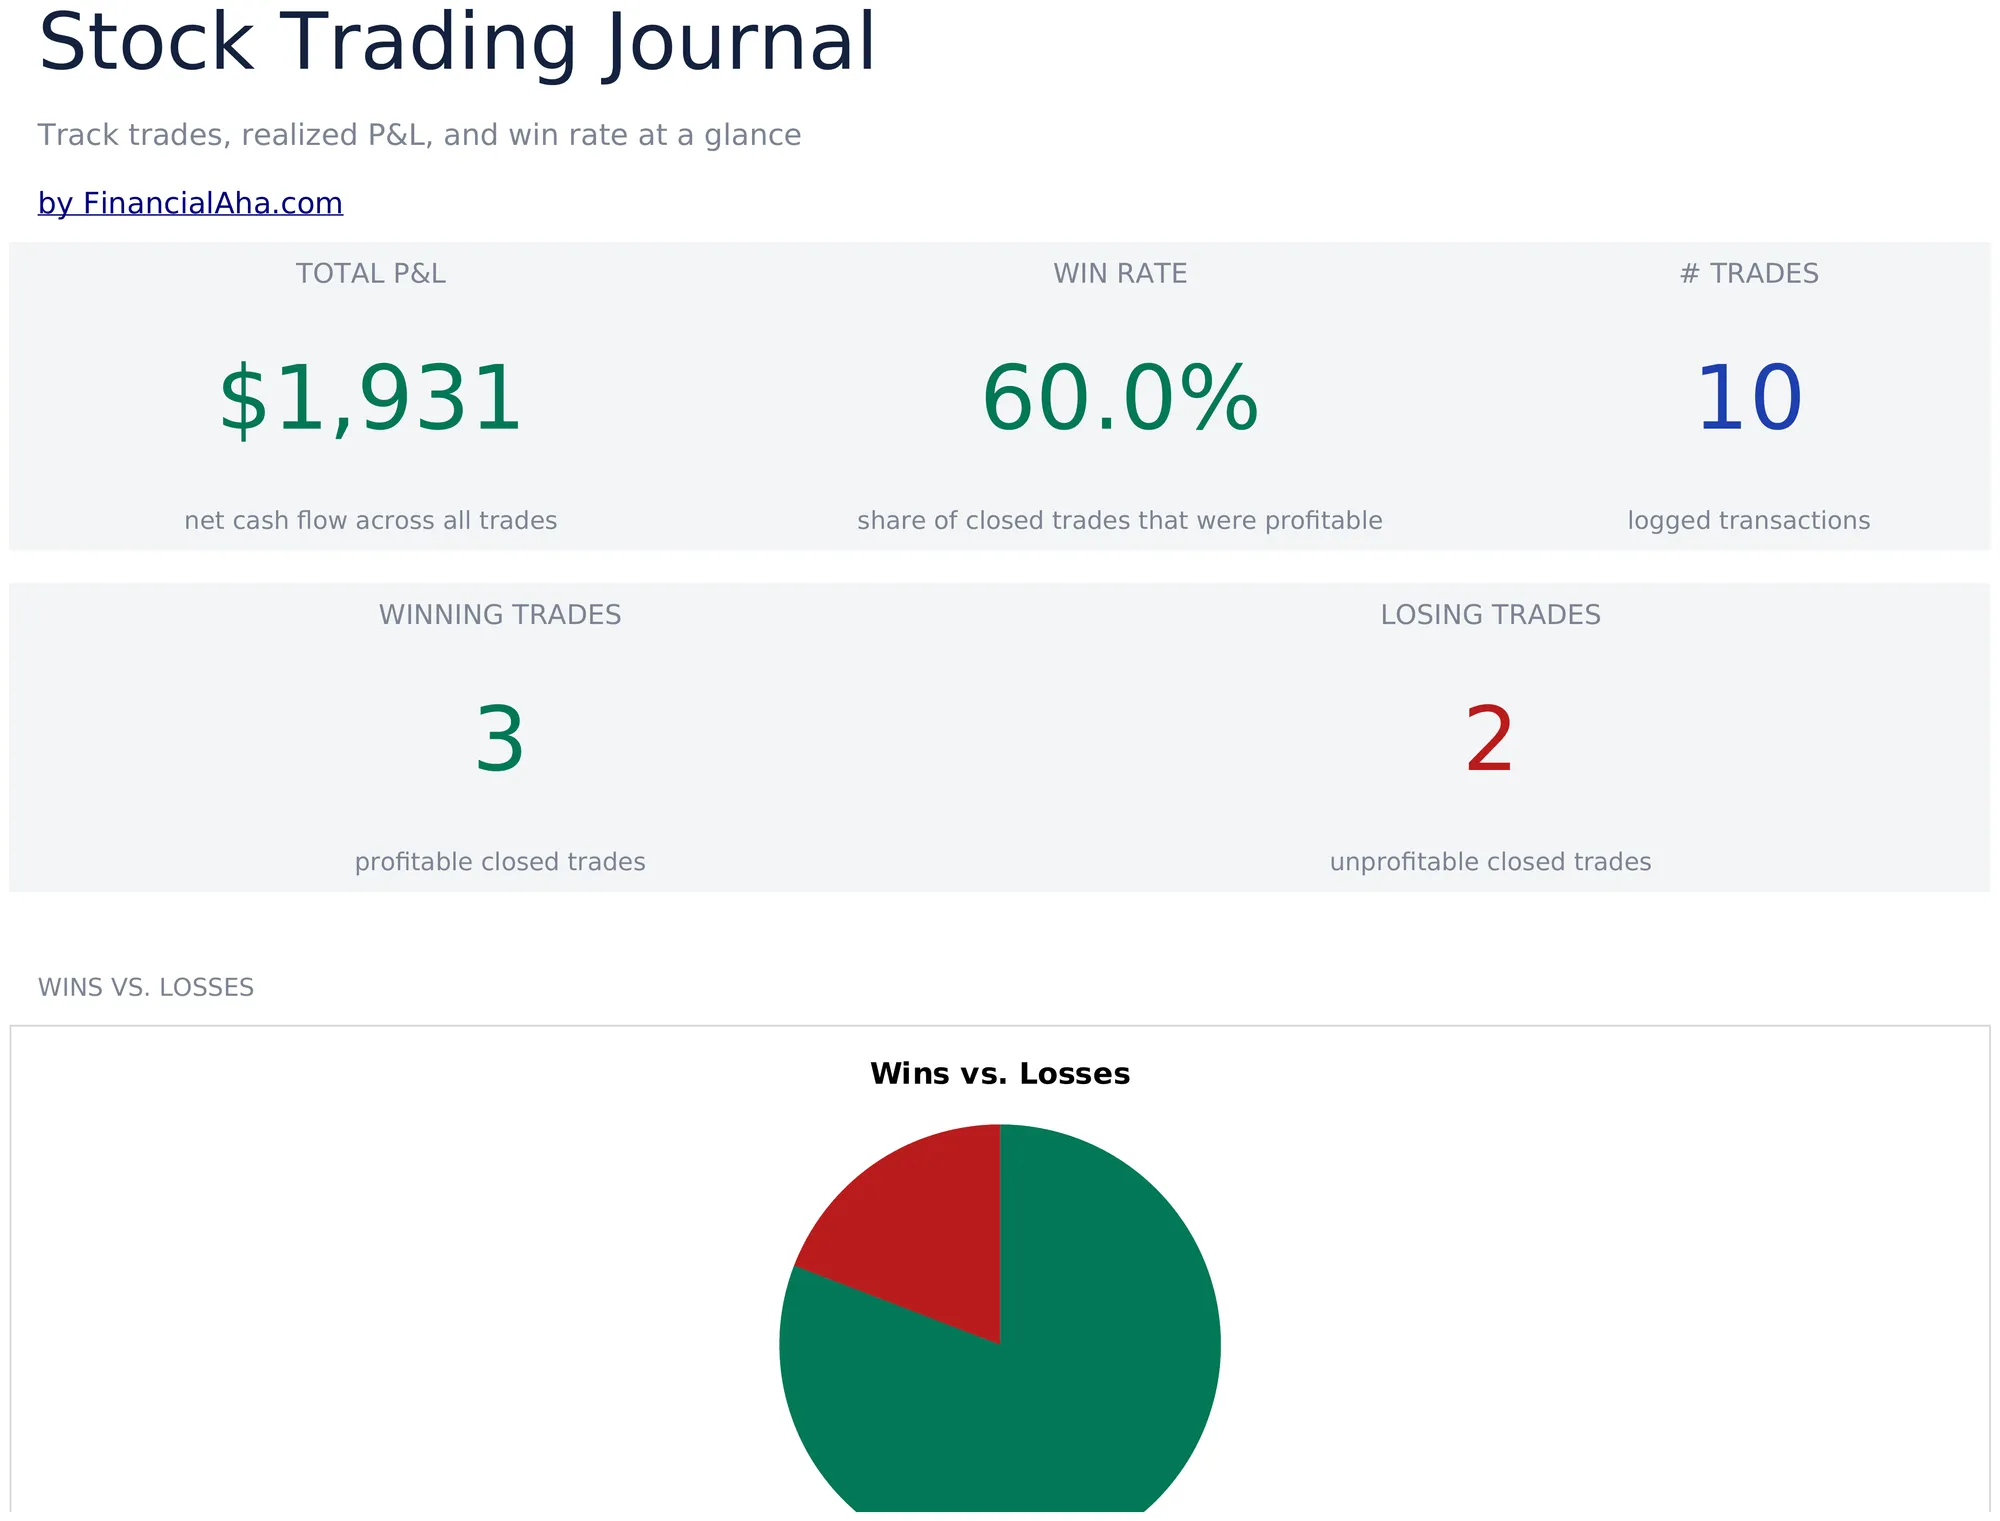Select the 60.0% win rate value
This screenshot has height=1521, width=2000.
click(x=1120, y=400)
